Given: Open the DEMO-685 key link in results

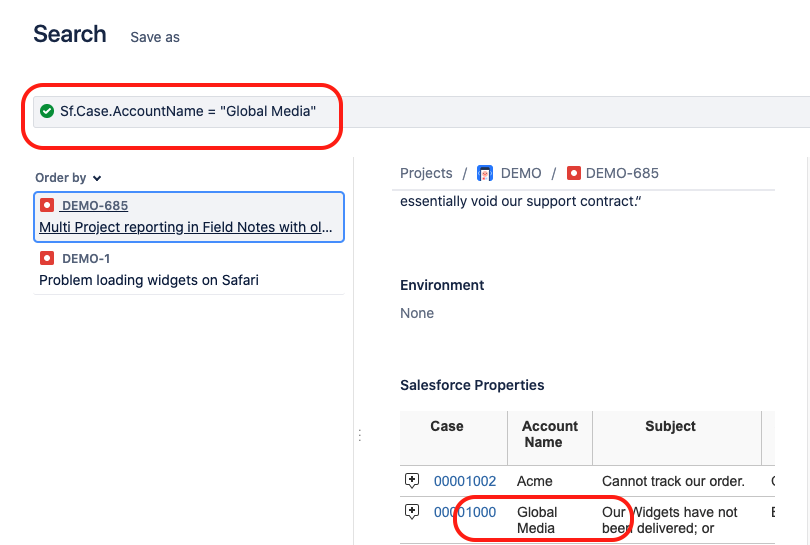Looking at the screenshot, I should pos(95,206).
